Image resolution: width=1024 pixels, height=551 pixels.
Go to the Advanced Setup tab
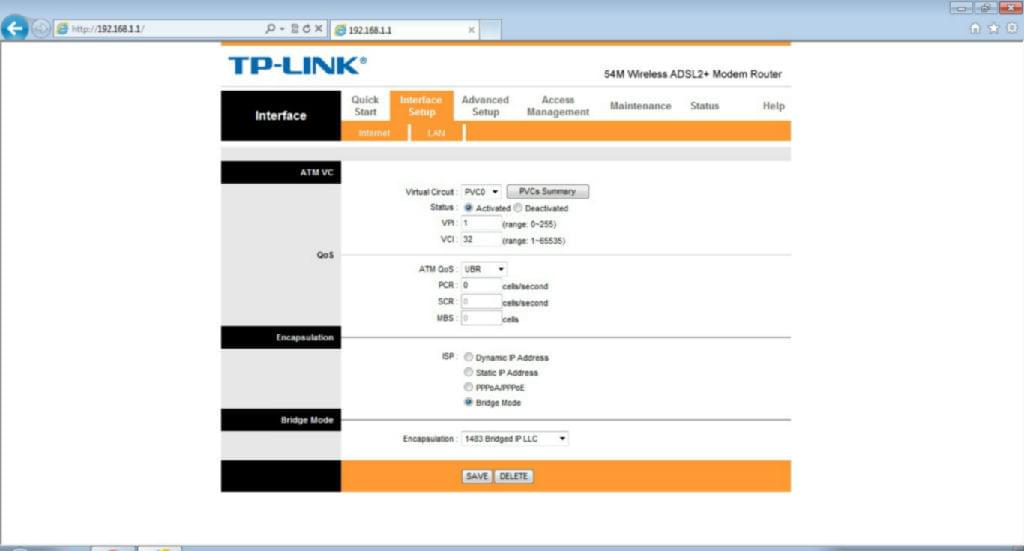485,106
